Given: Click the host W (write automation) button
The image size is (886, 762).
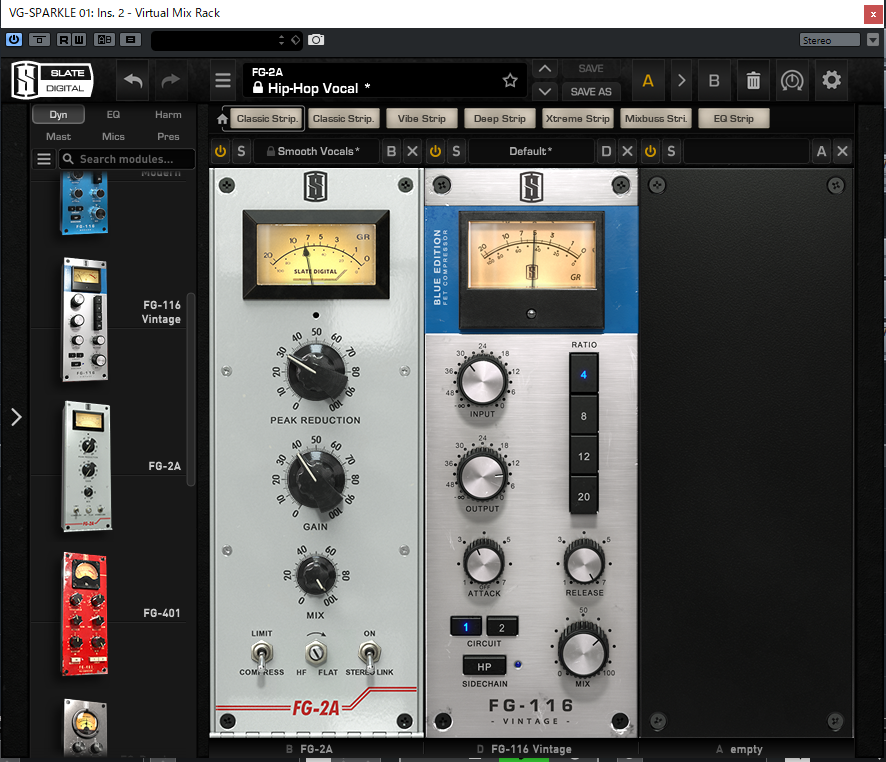Looking at the screenshot, I should click(79, 40).
